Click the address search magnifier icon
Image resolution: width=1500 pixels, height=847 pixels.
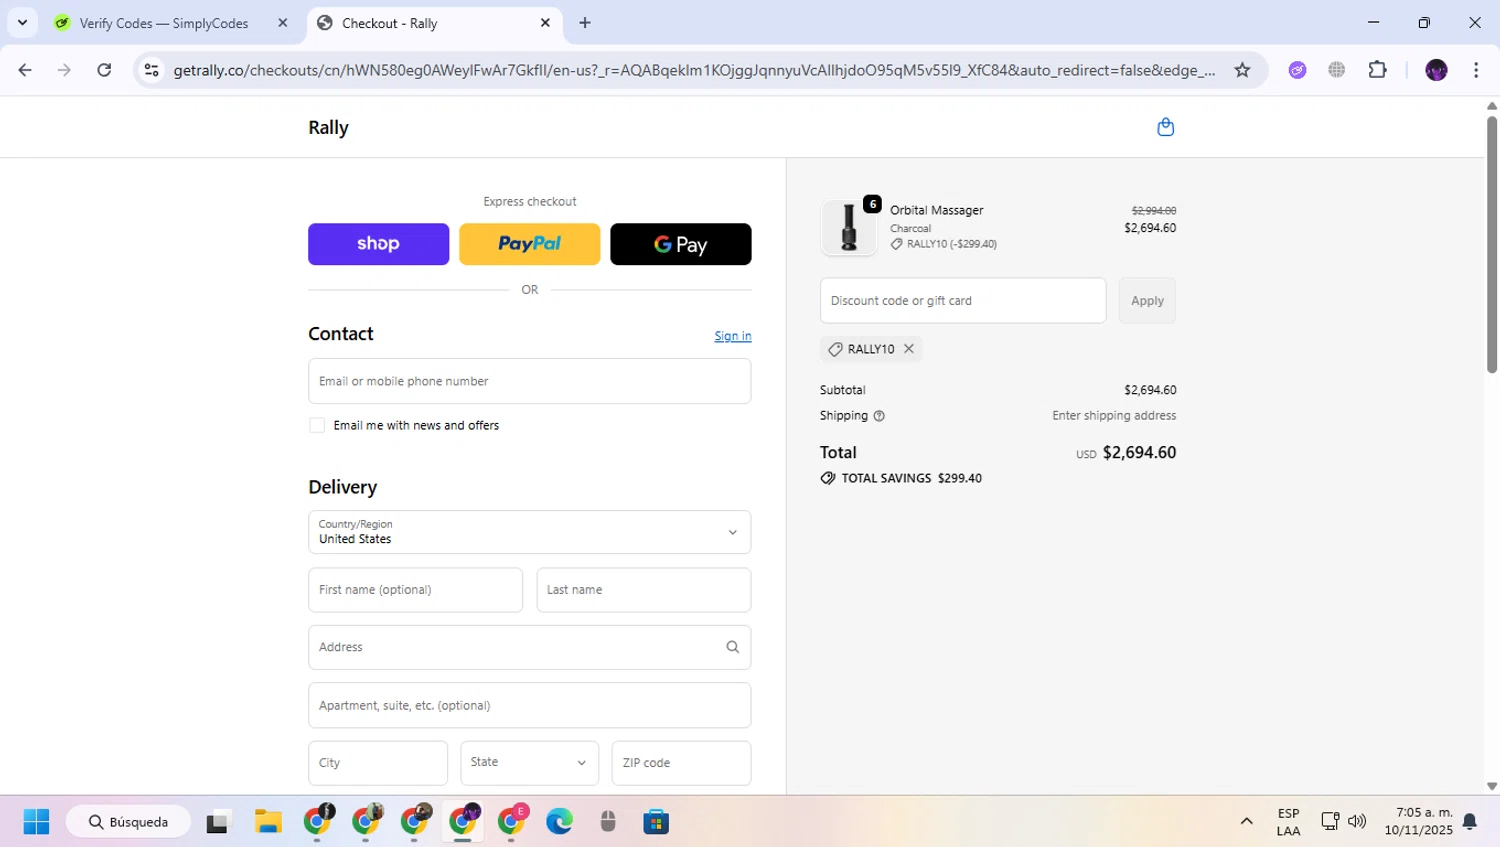pos(732,647)
